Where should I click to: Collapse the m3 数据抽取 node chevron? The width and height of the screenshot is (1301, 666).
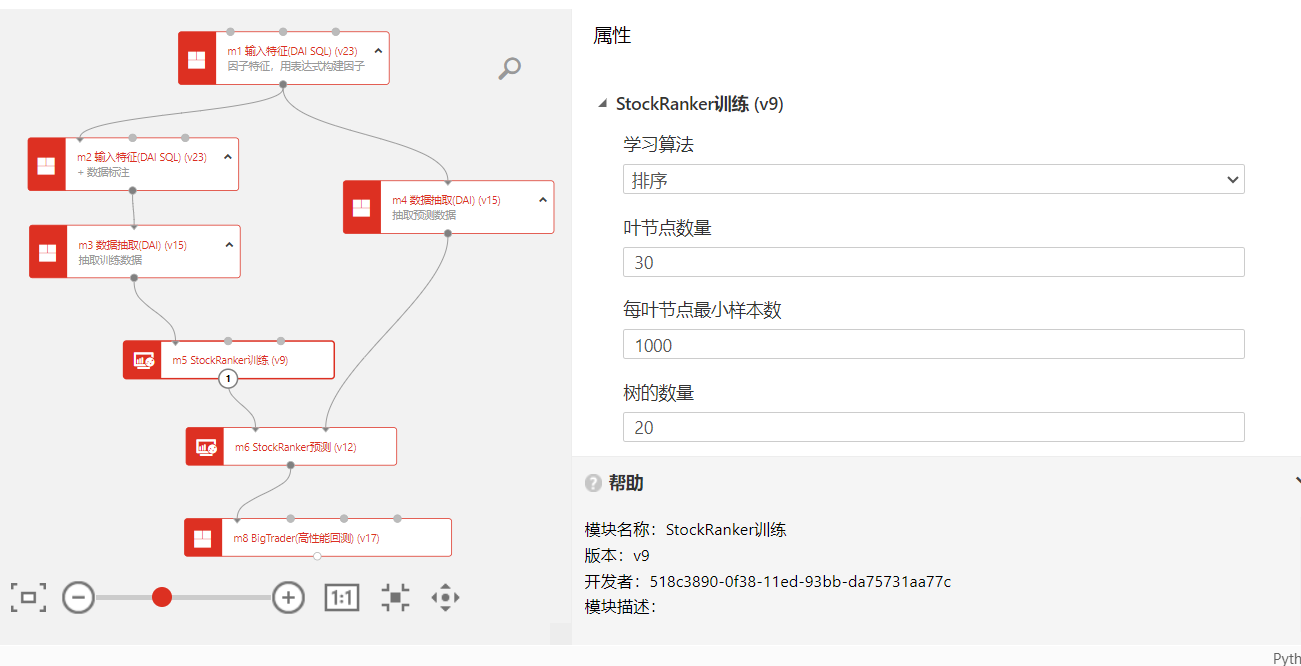coord(229,244)
